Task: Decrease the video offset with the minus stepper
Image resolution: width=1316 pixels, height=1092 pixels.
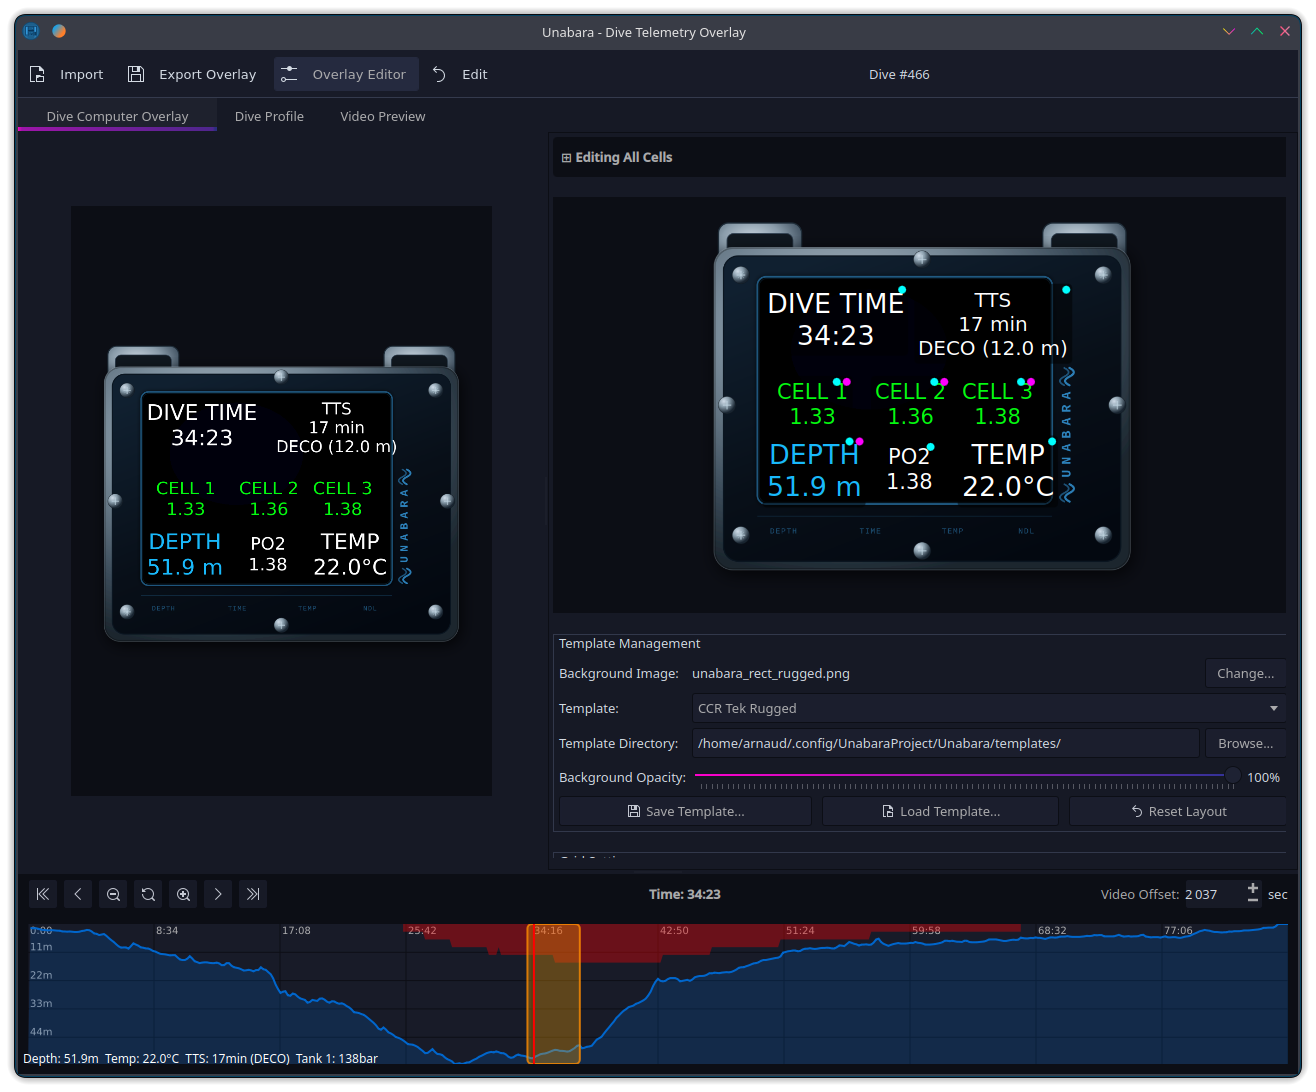Action: pos(1253,900)
